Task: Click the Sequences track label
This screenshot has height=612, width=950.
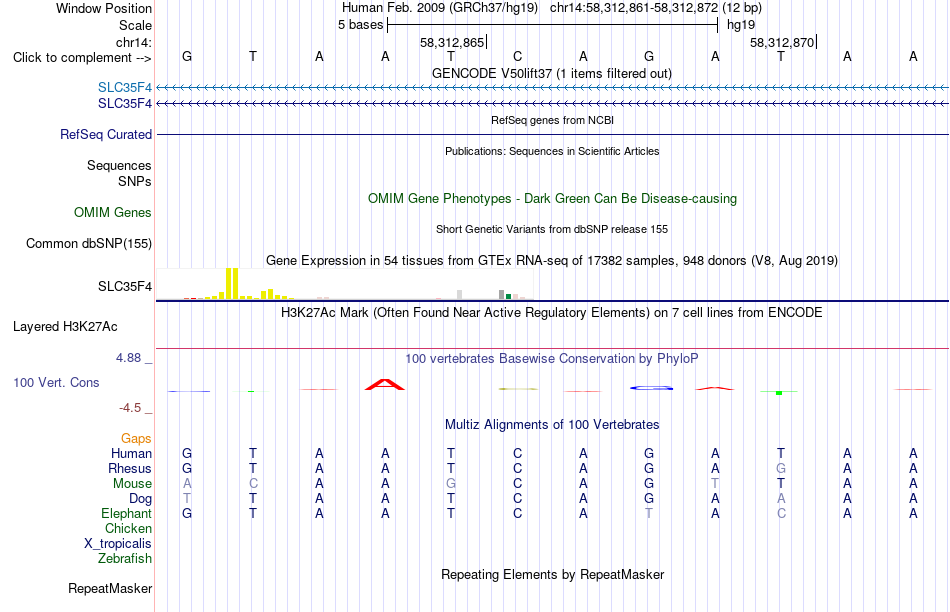Action: pos(119,165)
